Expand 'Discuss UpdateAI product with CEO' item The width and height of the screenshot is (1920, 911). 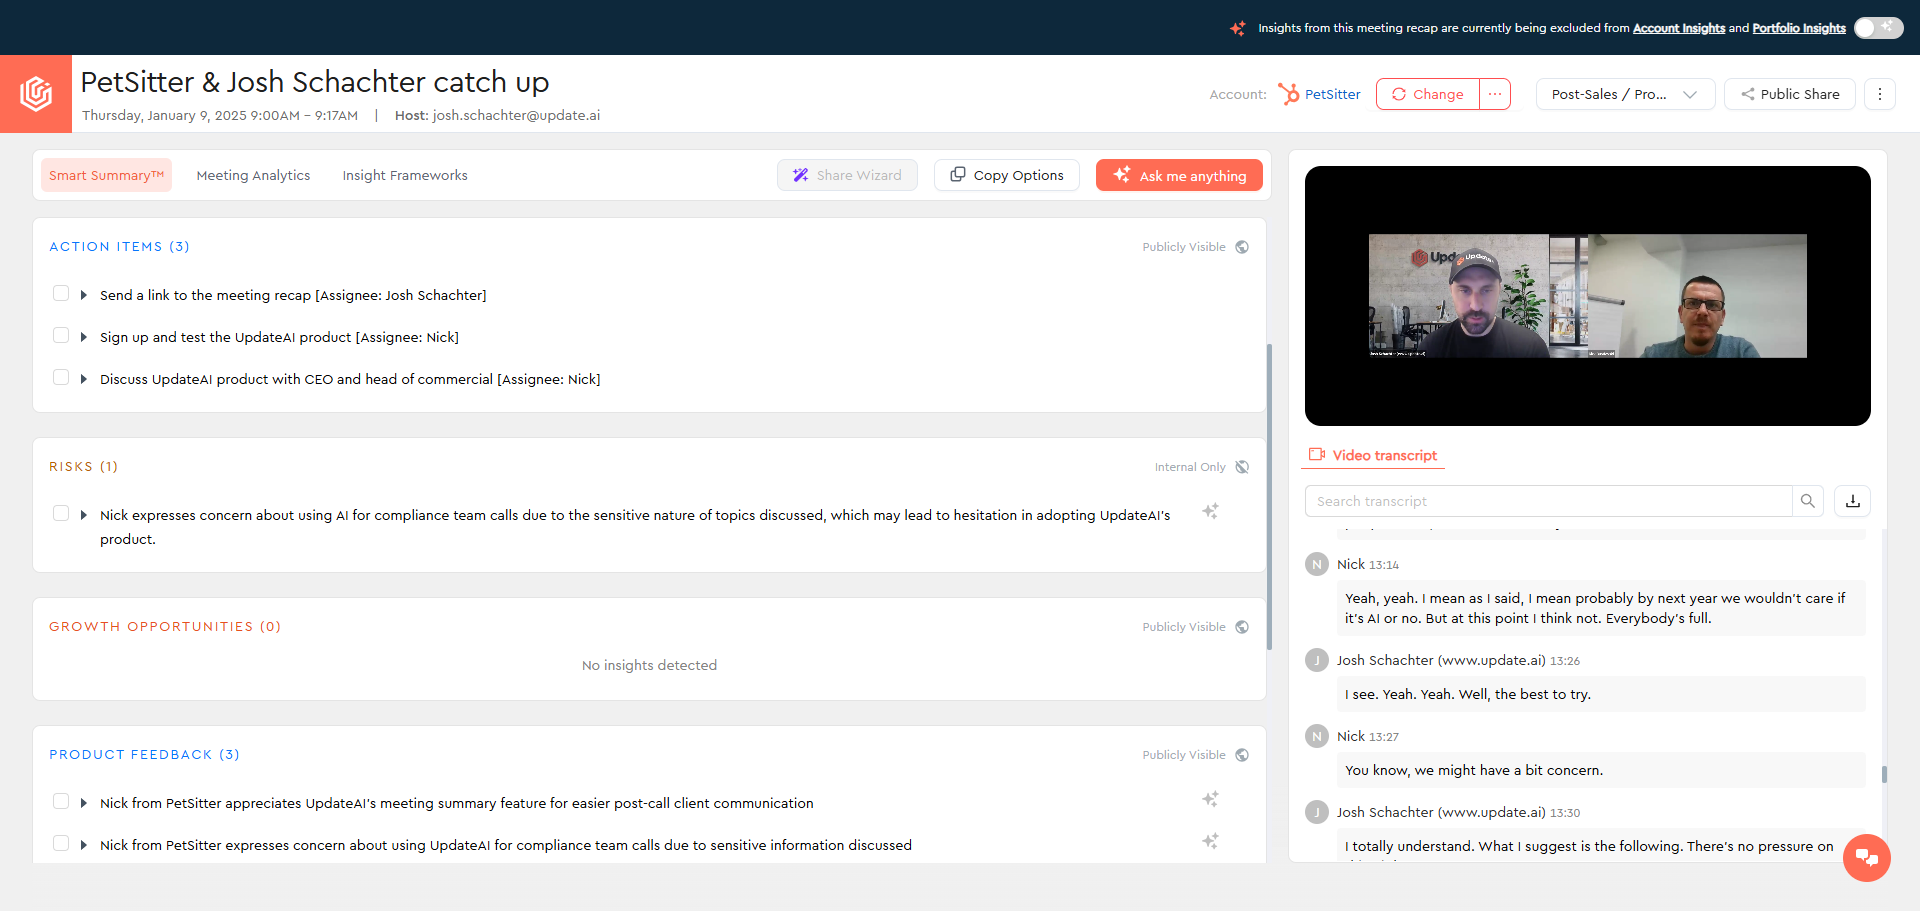84,379
